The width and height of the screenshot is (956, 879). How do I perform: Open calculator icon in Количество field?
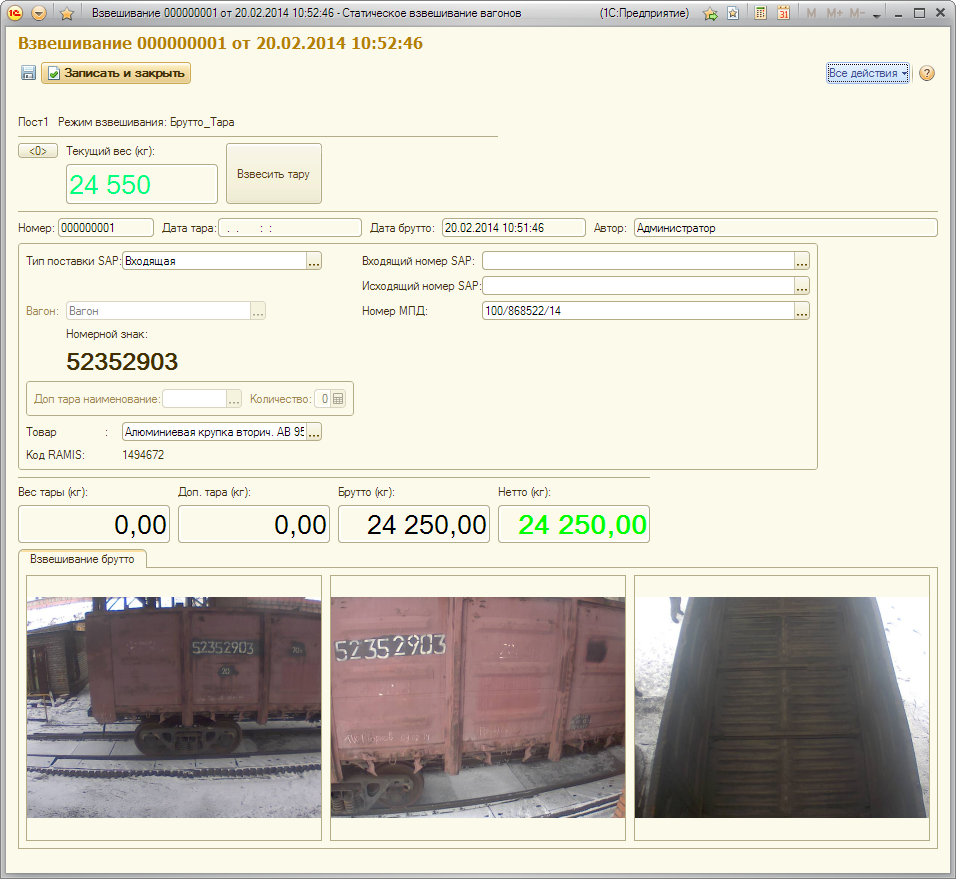(338, 398)
